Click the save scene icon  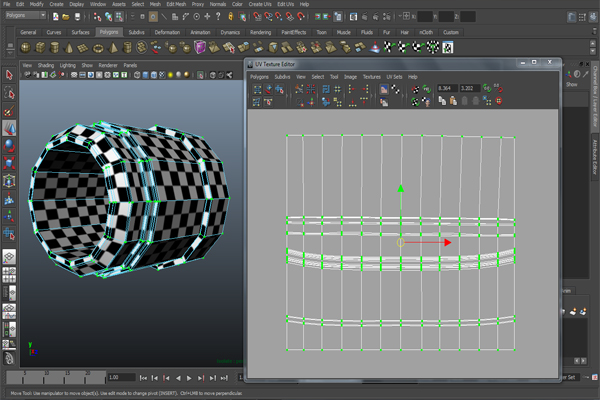point(77,16)
